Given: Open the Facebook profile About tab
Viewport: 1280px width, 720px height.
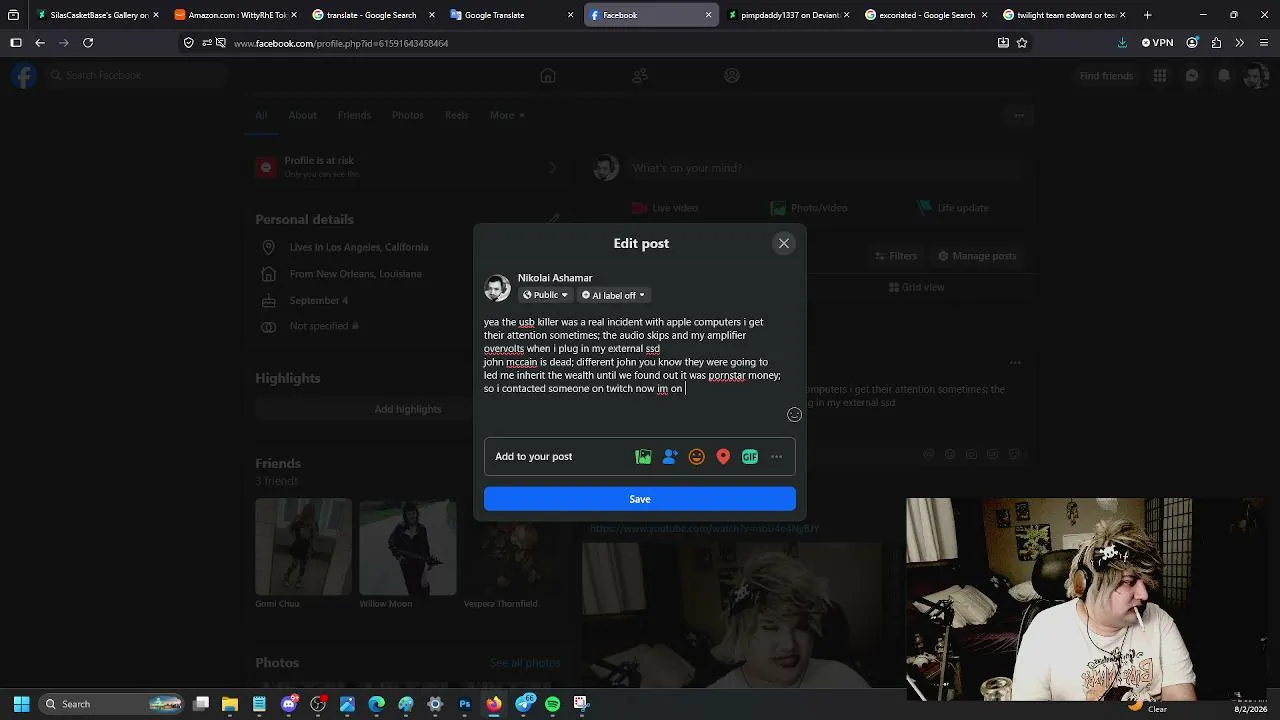Looking at the screenshot, I should 302,115.
